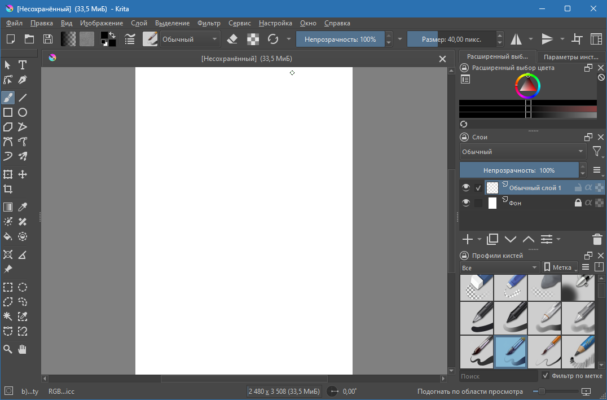Viewport: 607px width, 400px height.
Task: Select the Line tool
Action: 22,98
